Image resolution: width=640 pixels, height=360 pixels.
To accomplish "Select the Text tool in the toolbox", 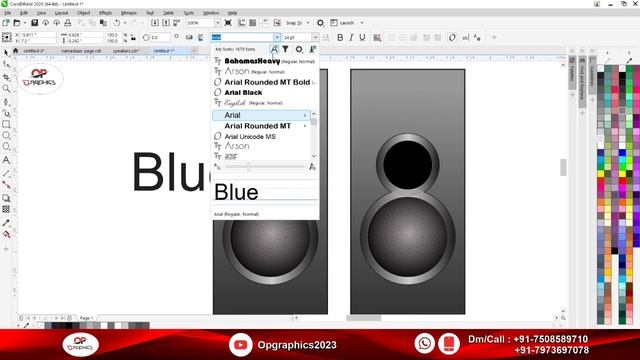I will tap(6, 160).
